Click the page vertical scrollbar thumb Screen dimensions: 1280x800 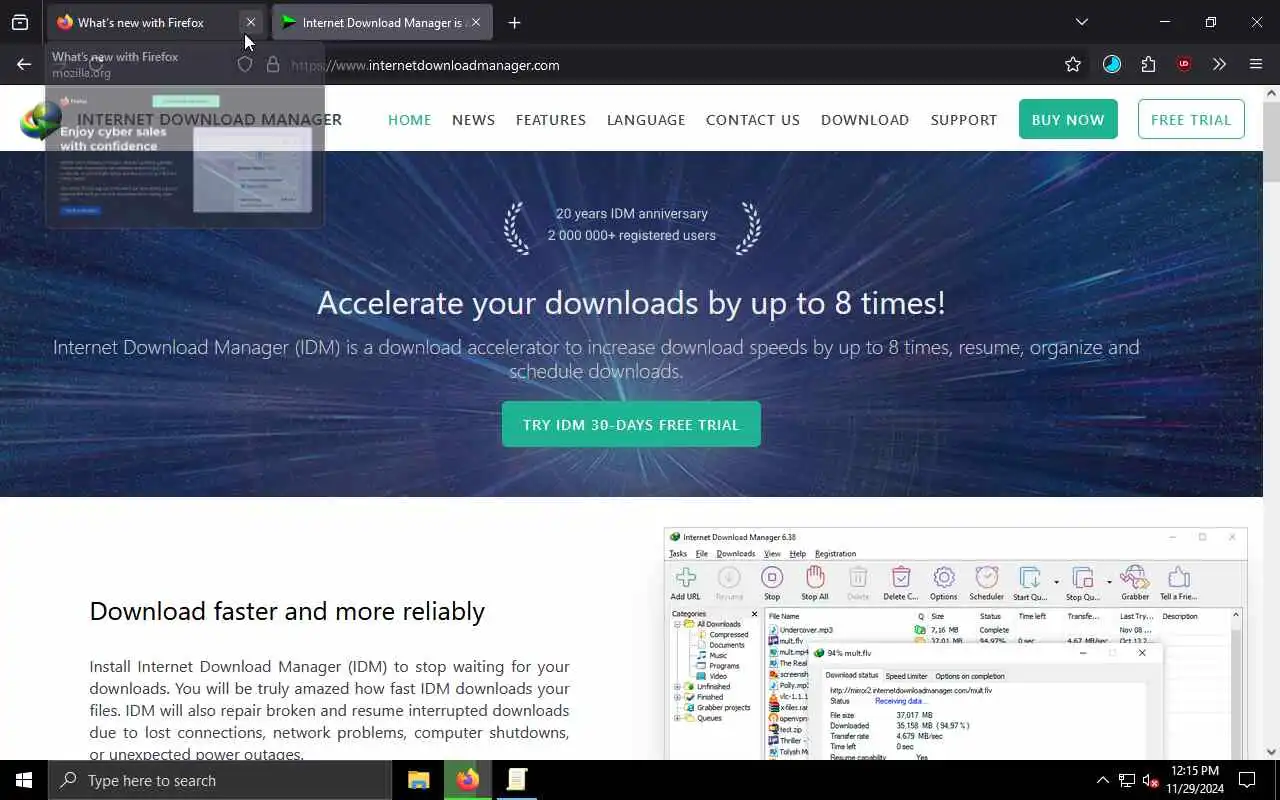click(1271, 142)
